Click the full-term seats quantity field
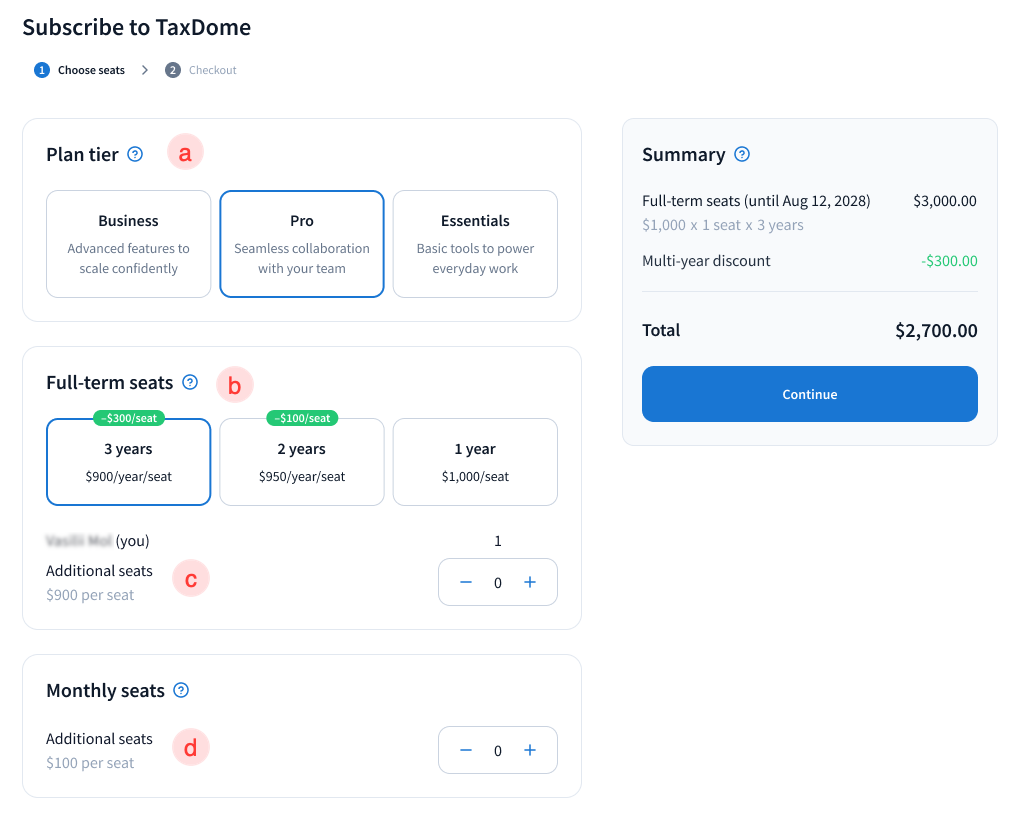Image resolution: width=1022 pixels, height=813 pixels. [498, 582]
